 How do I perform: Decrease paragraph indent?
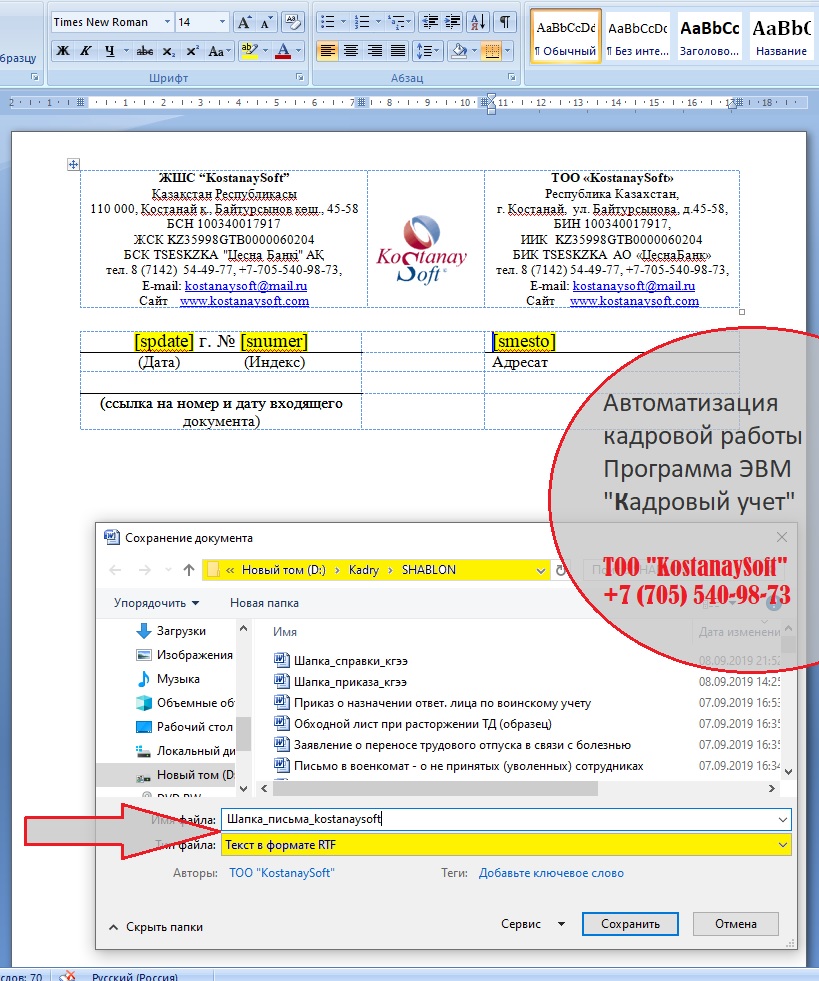(430, 23)
